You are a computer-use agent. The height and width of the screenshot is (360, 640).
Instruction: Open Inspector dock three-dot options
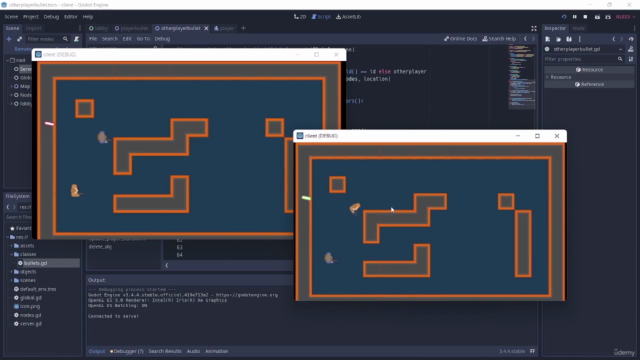[x=634, y=28]
